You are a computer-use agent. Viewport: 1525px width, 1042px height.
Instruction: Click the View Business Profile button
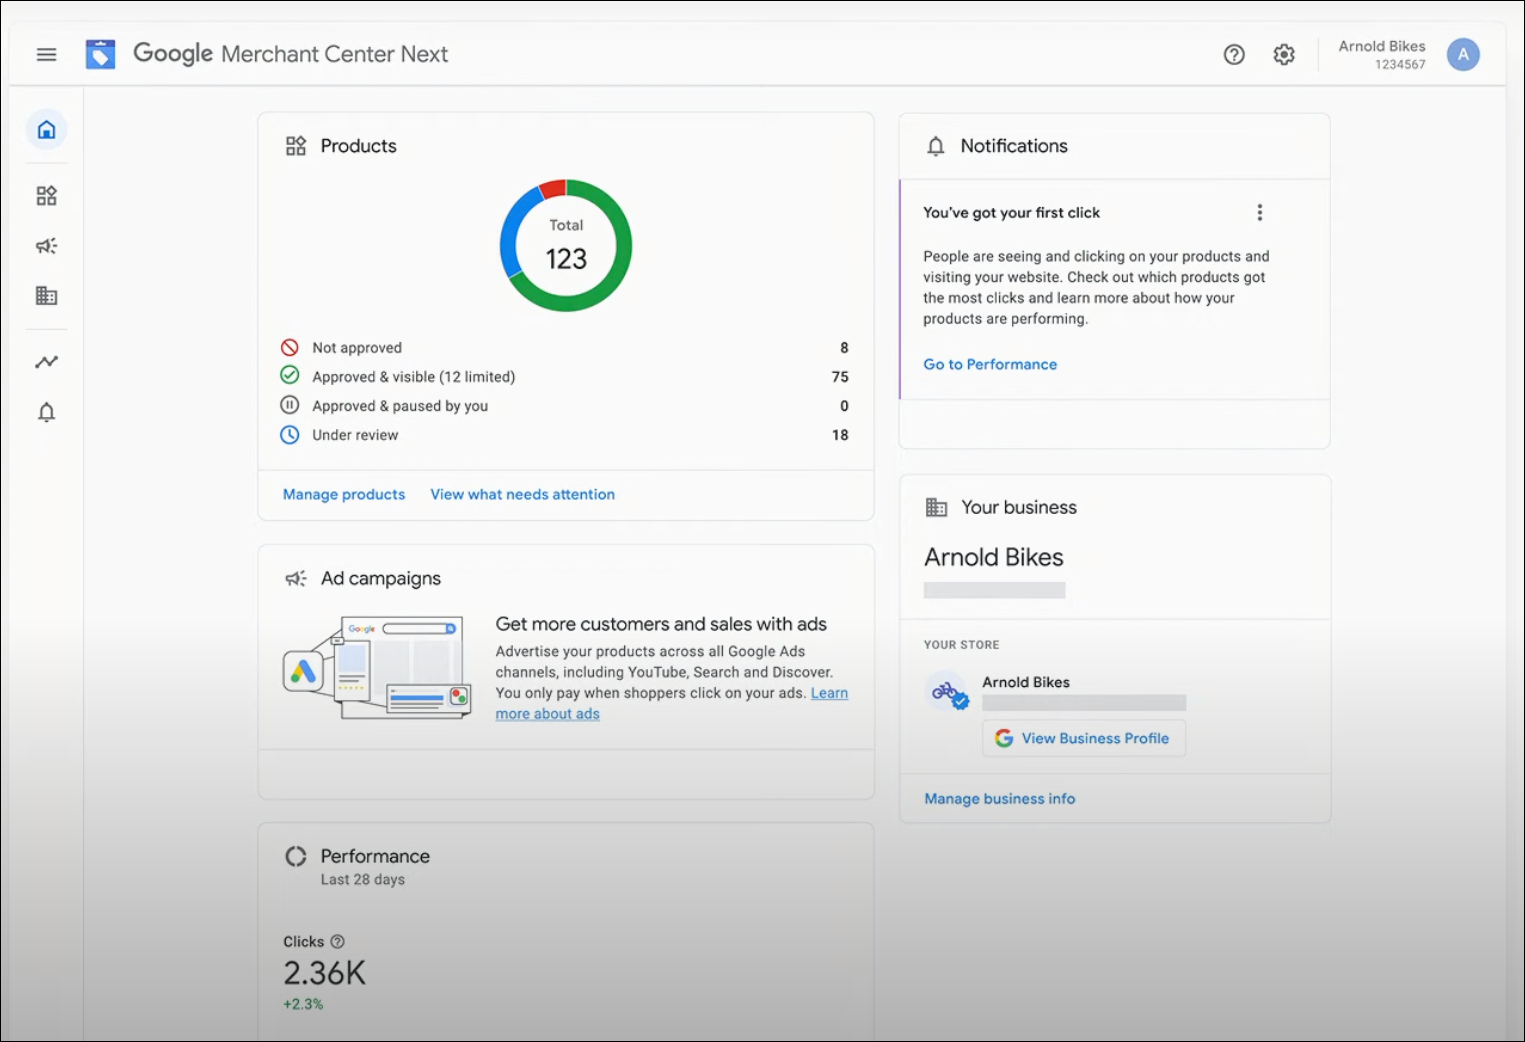tap(1084, 738)
